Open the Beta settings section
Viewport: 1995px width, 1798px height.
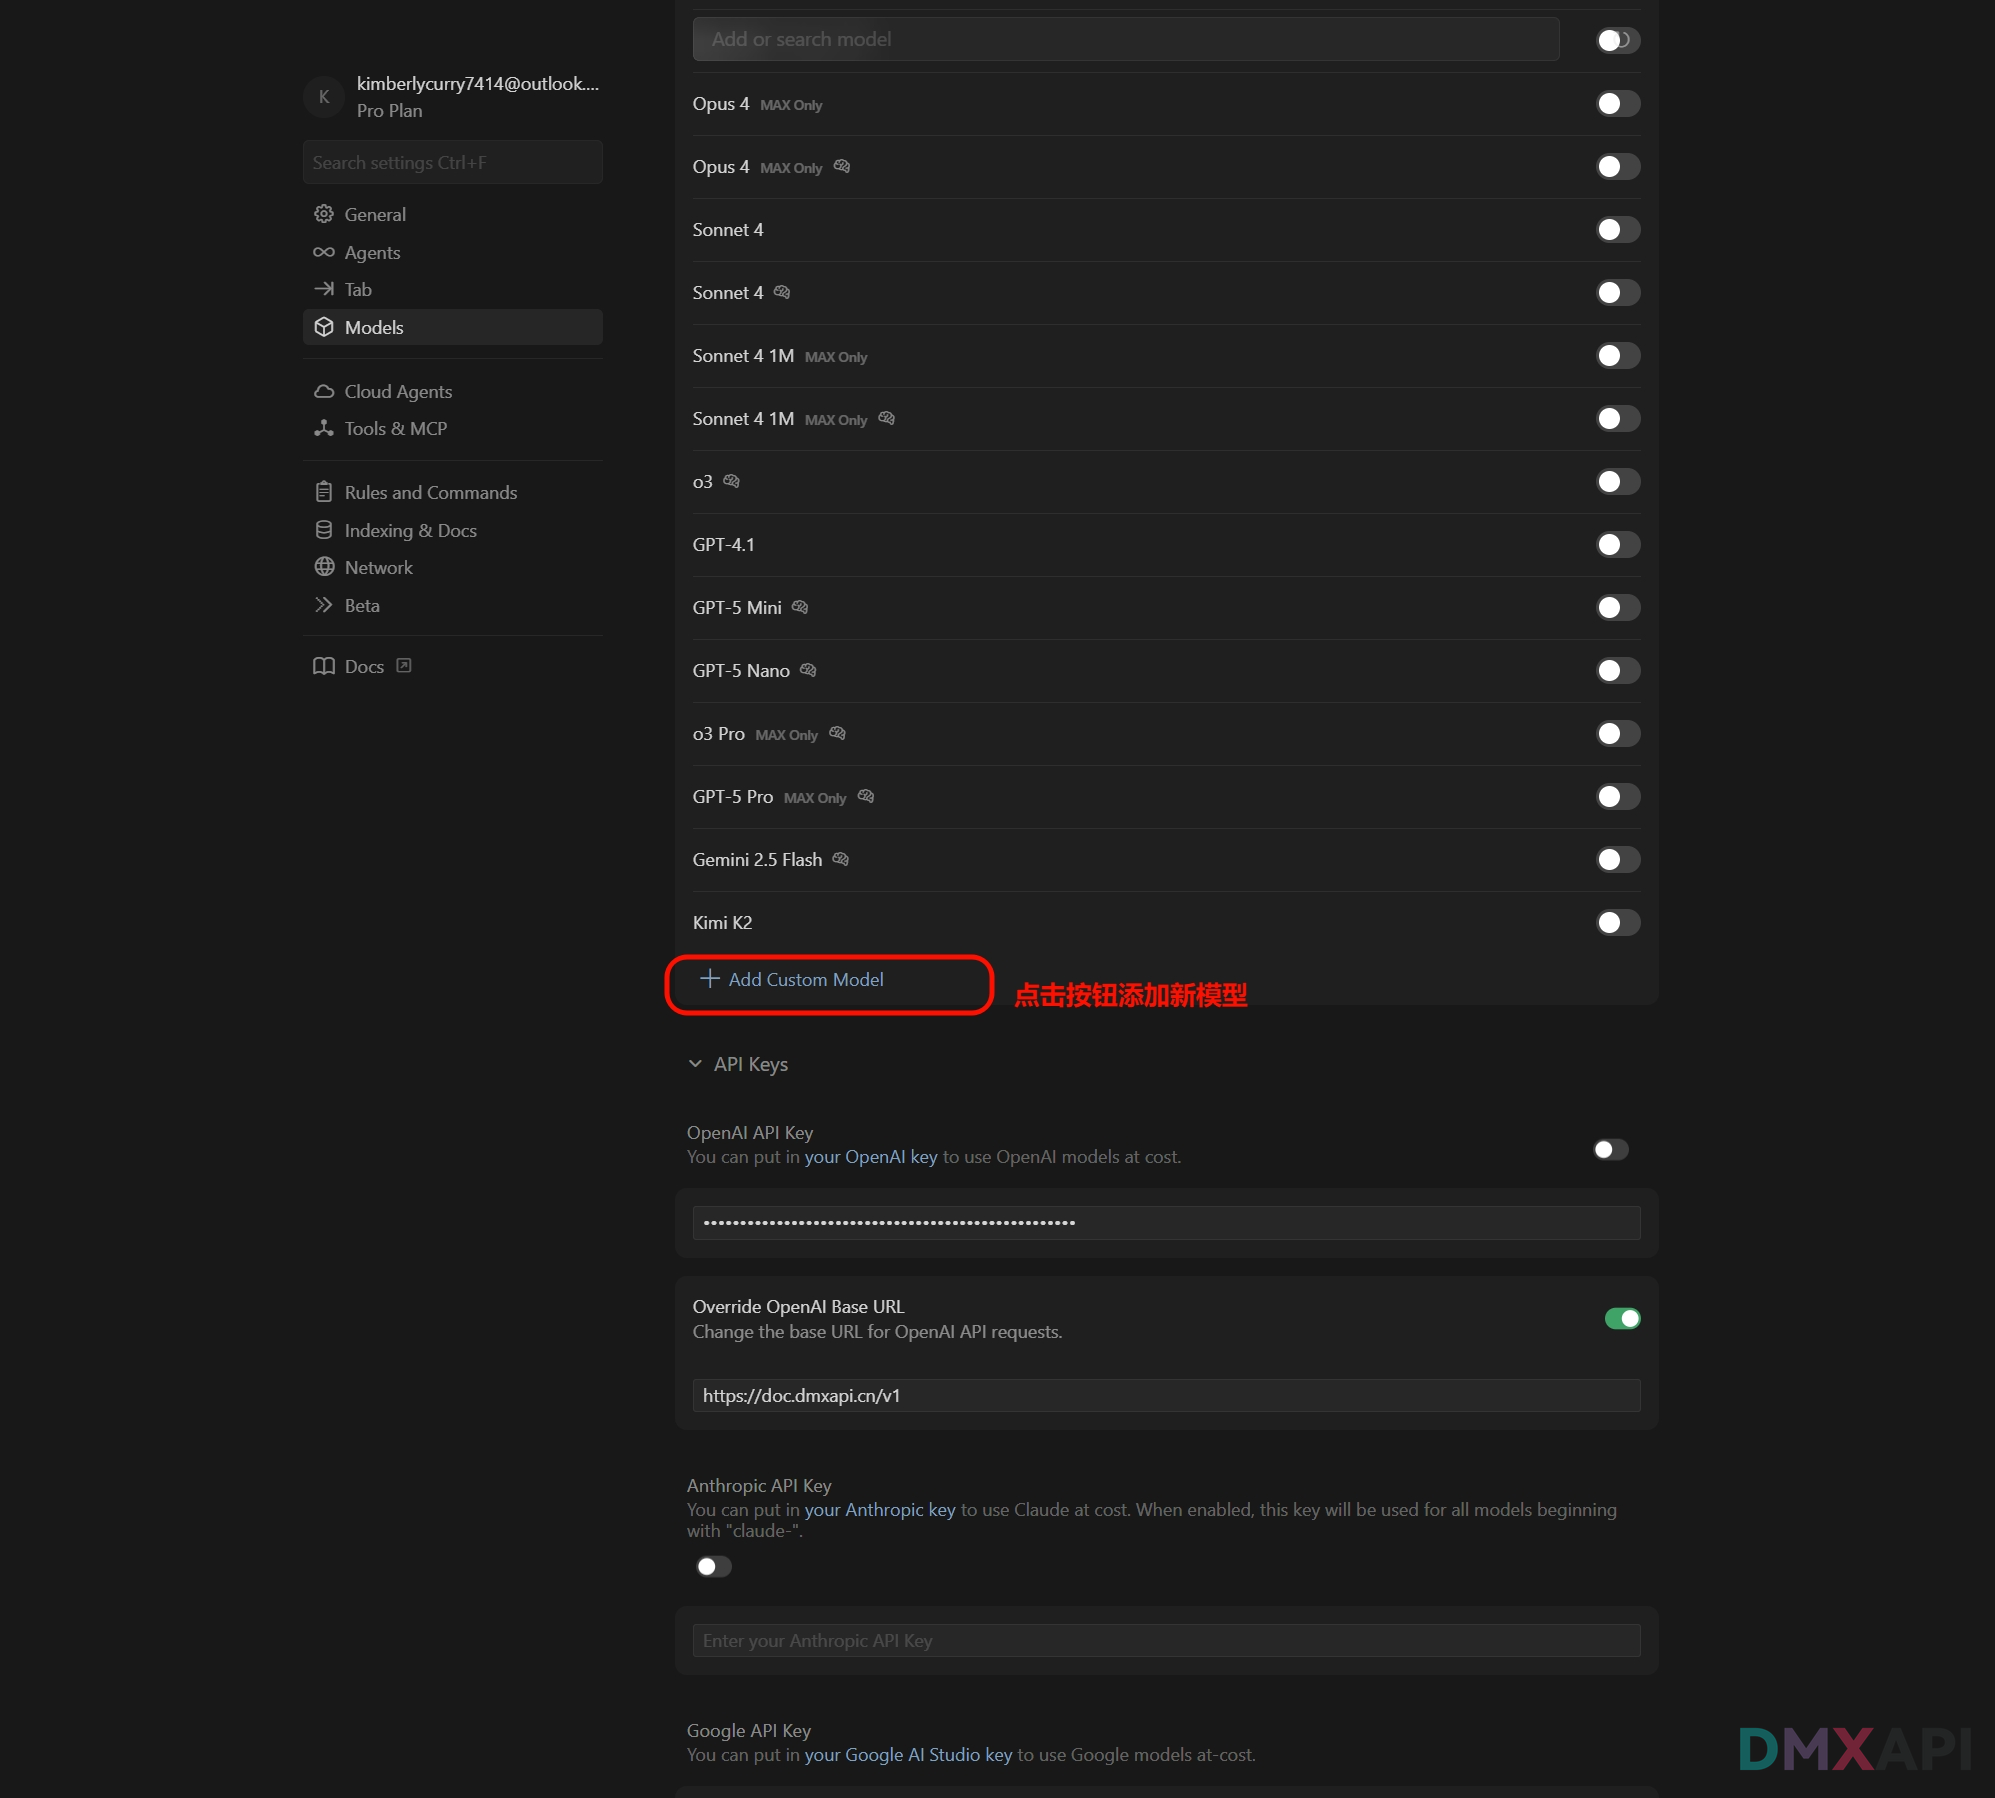click(x=361, y=605)
